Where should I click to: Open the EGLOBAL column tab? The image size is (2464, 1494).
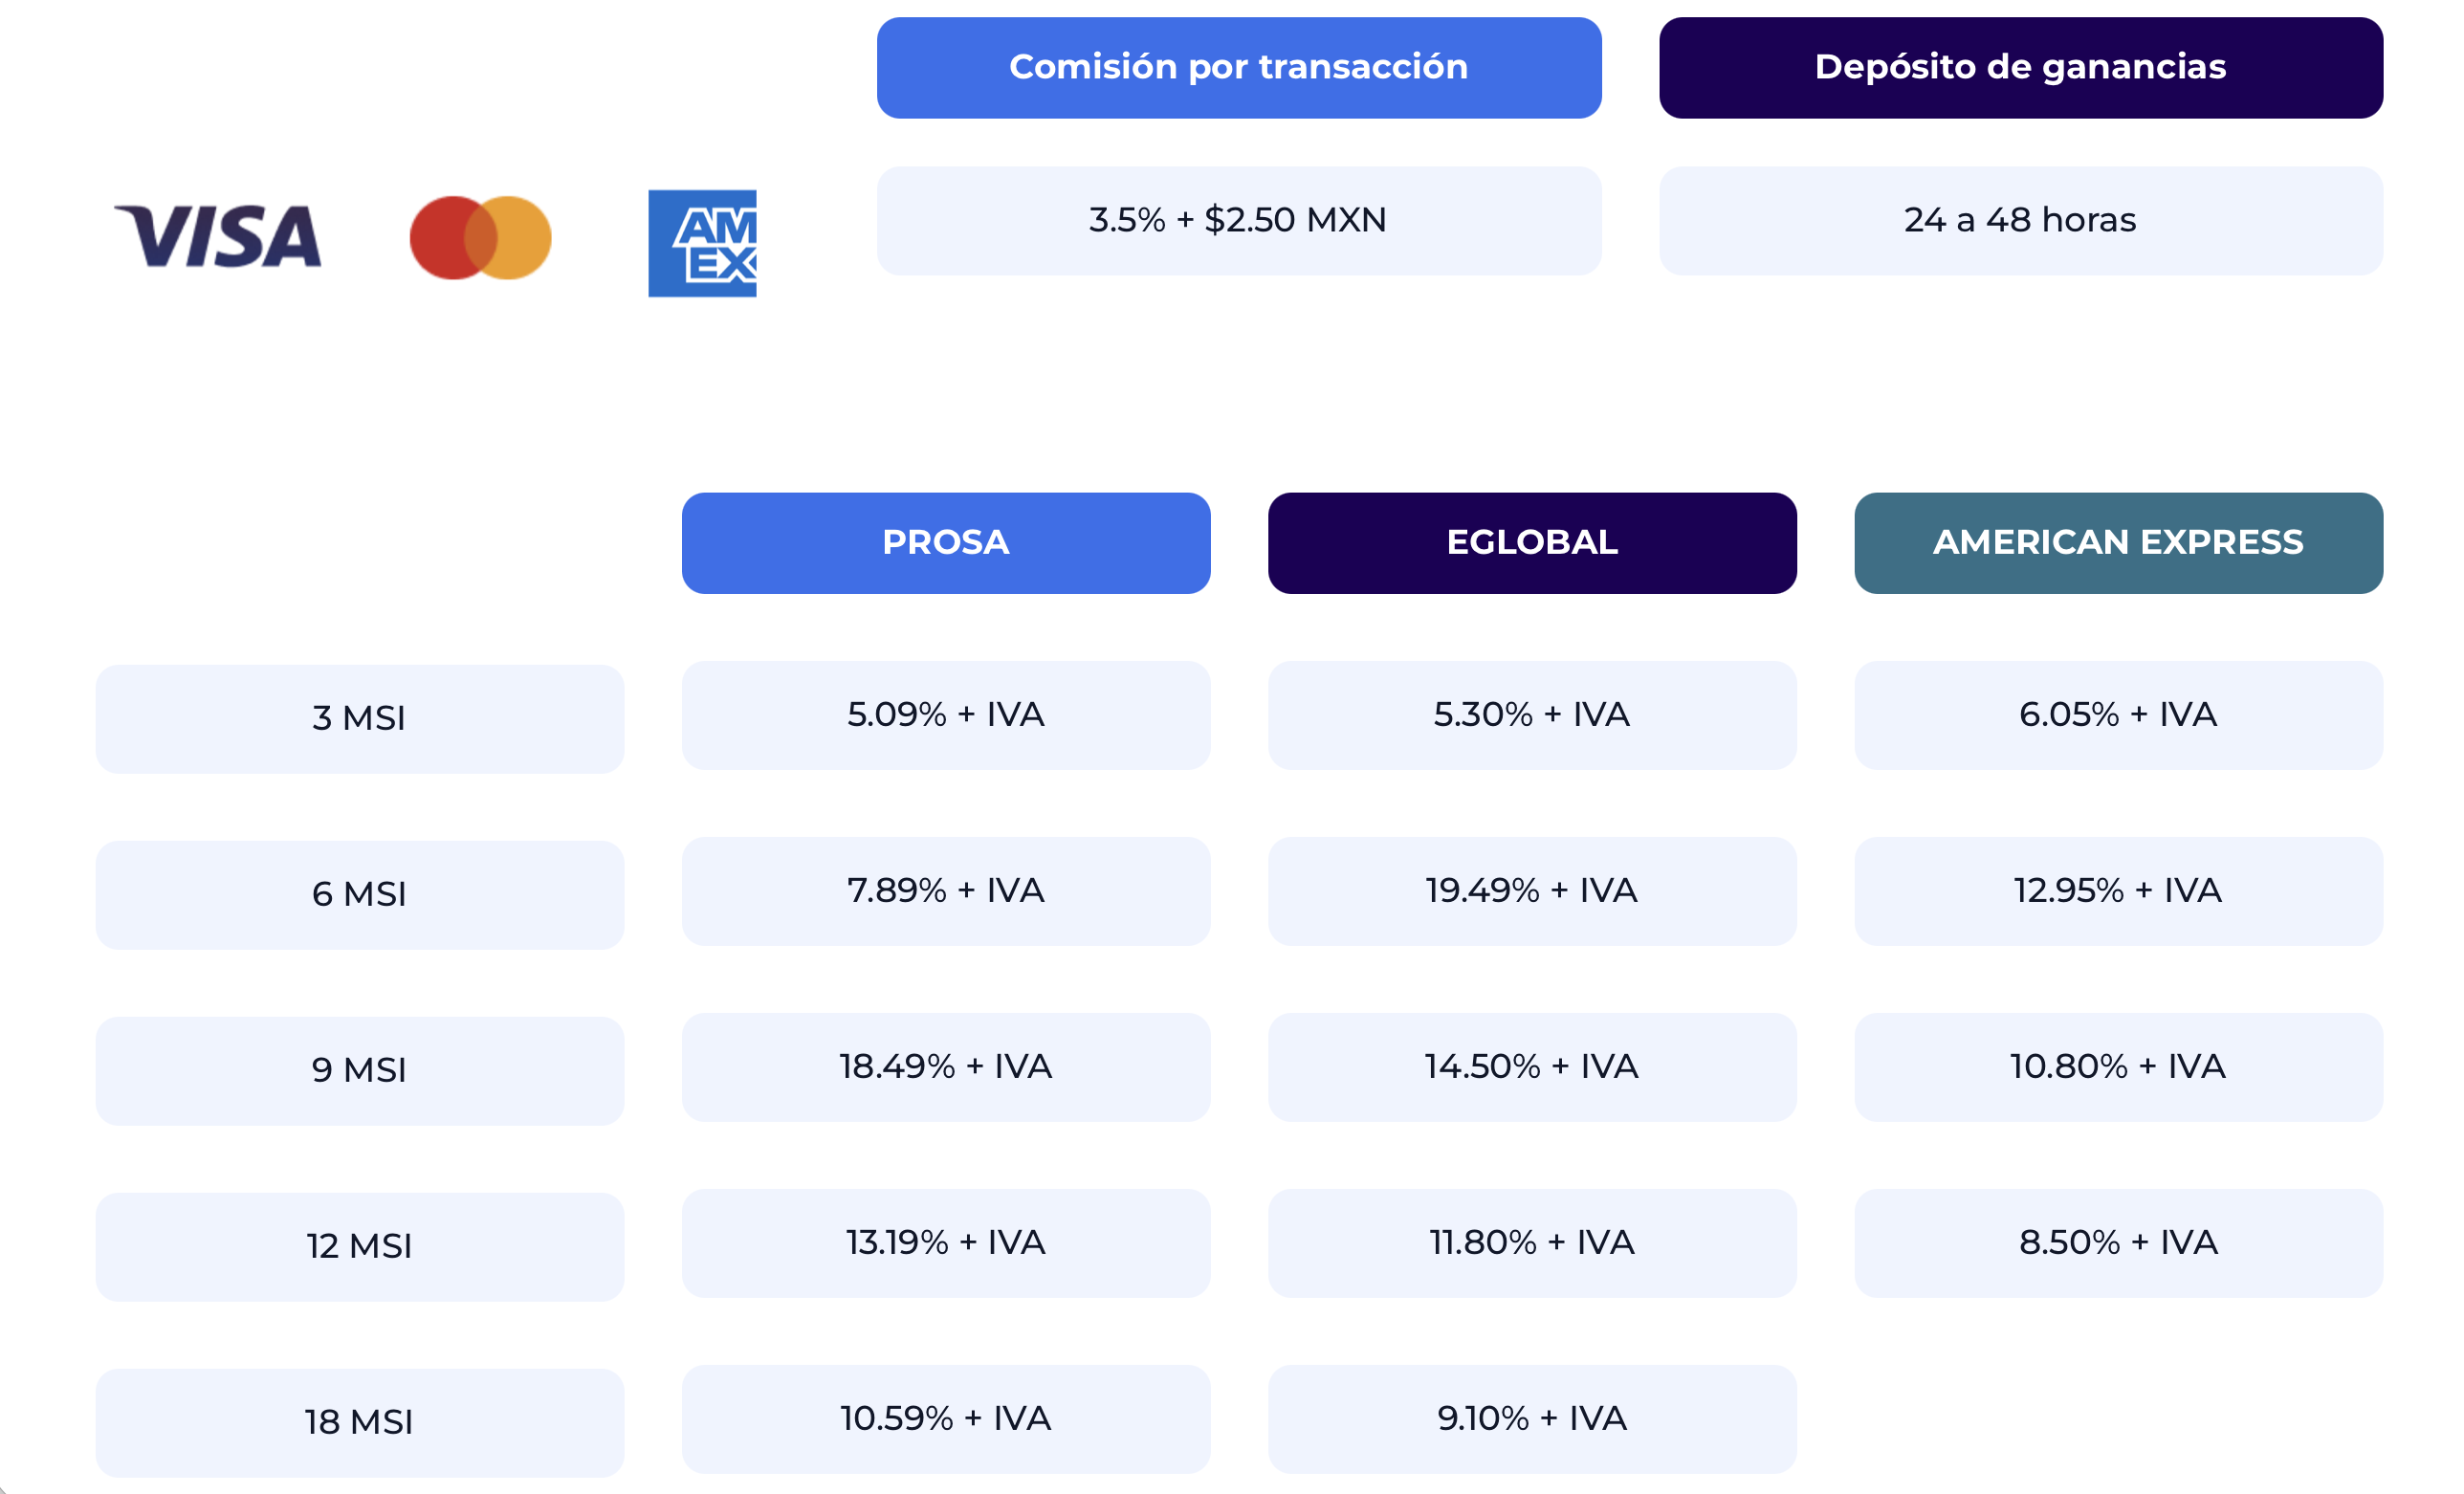[x=1531, y=542]
